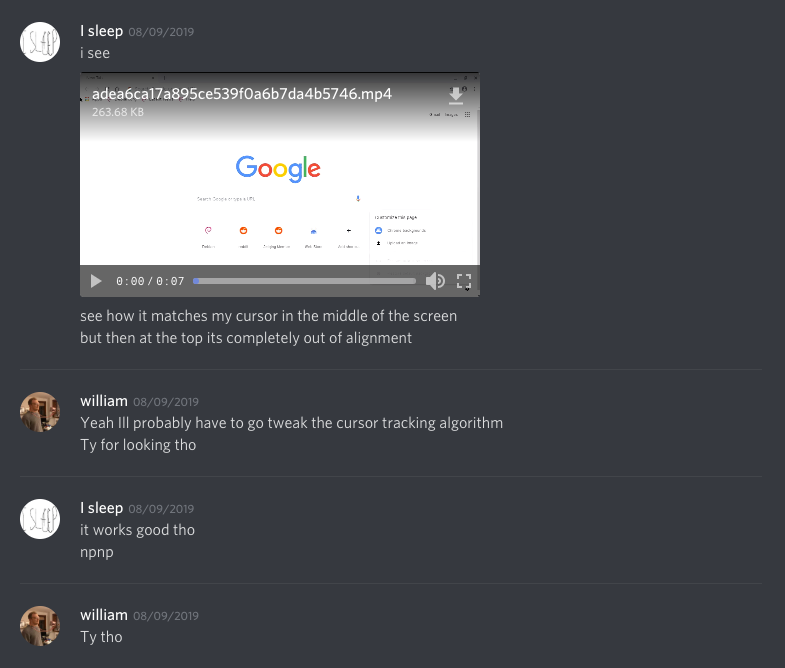Open I sleep's avatar beside the 'i see' message
Screen dimensions: 785x668
tap(41, 41)
